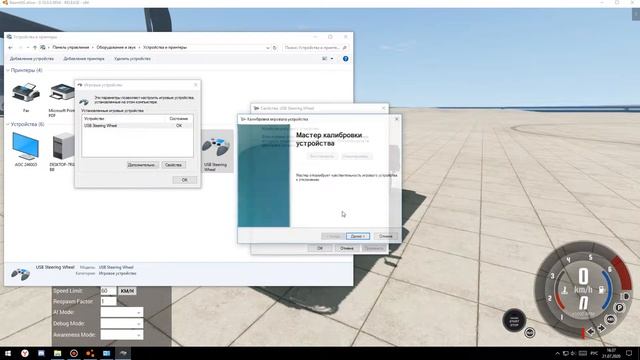Click OK in the USB Steering Wheel properties
Viewport: 640px width, 360px height.
[x=320, y=248]
